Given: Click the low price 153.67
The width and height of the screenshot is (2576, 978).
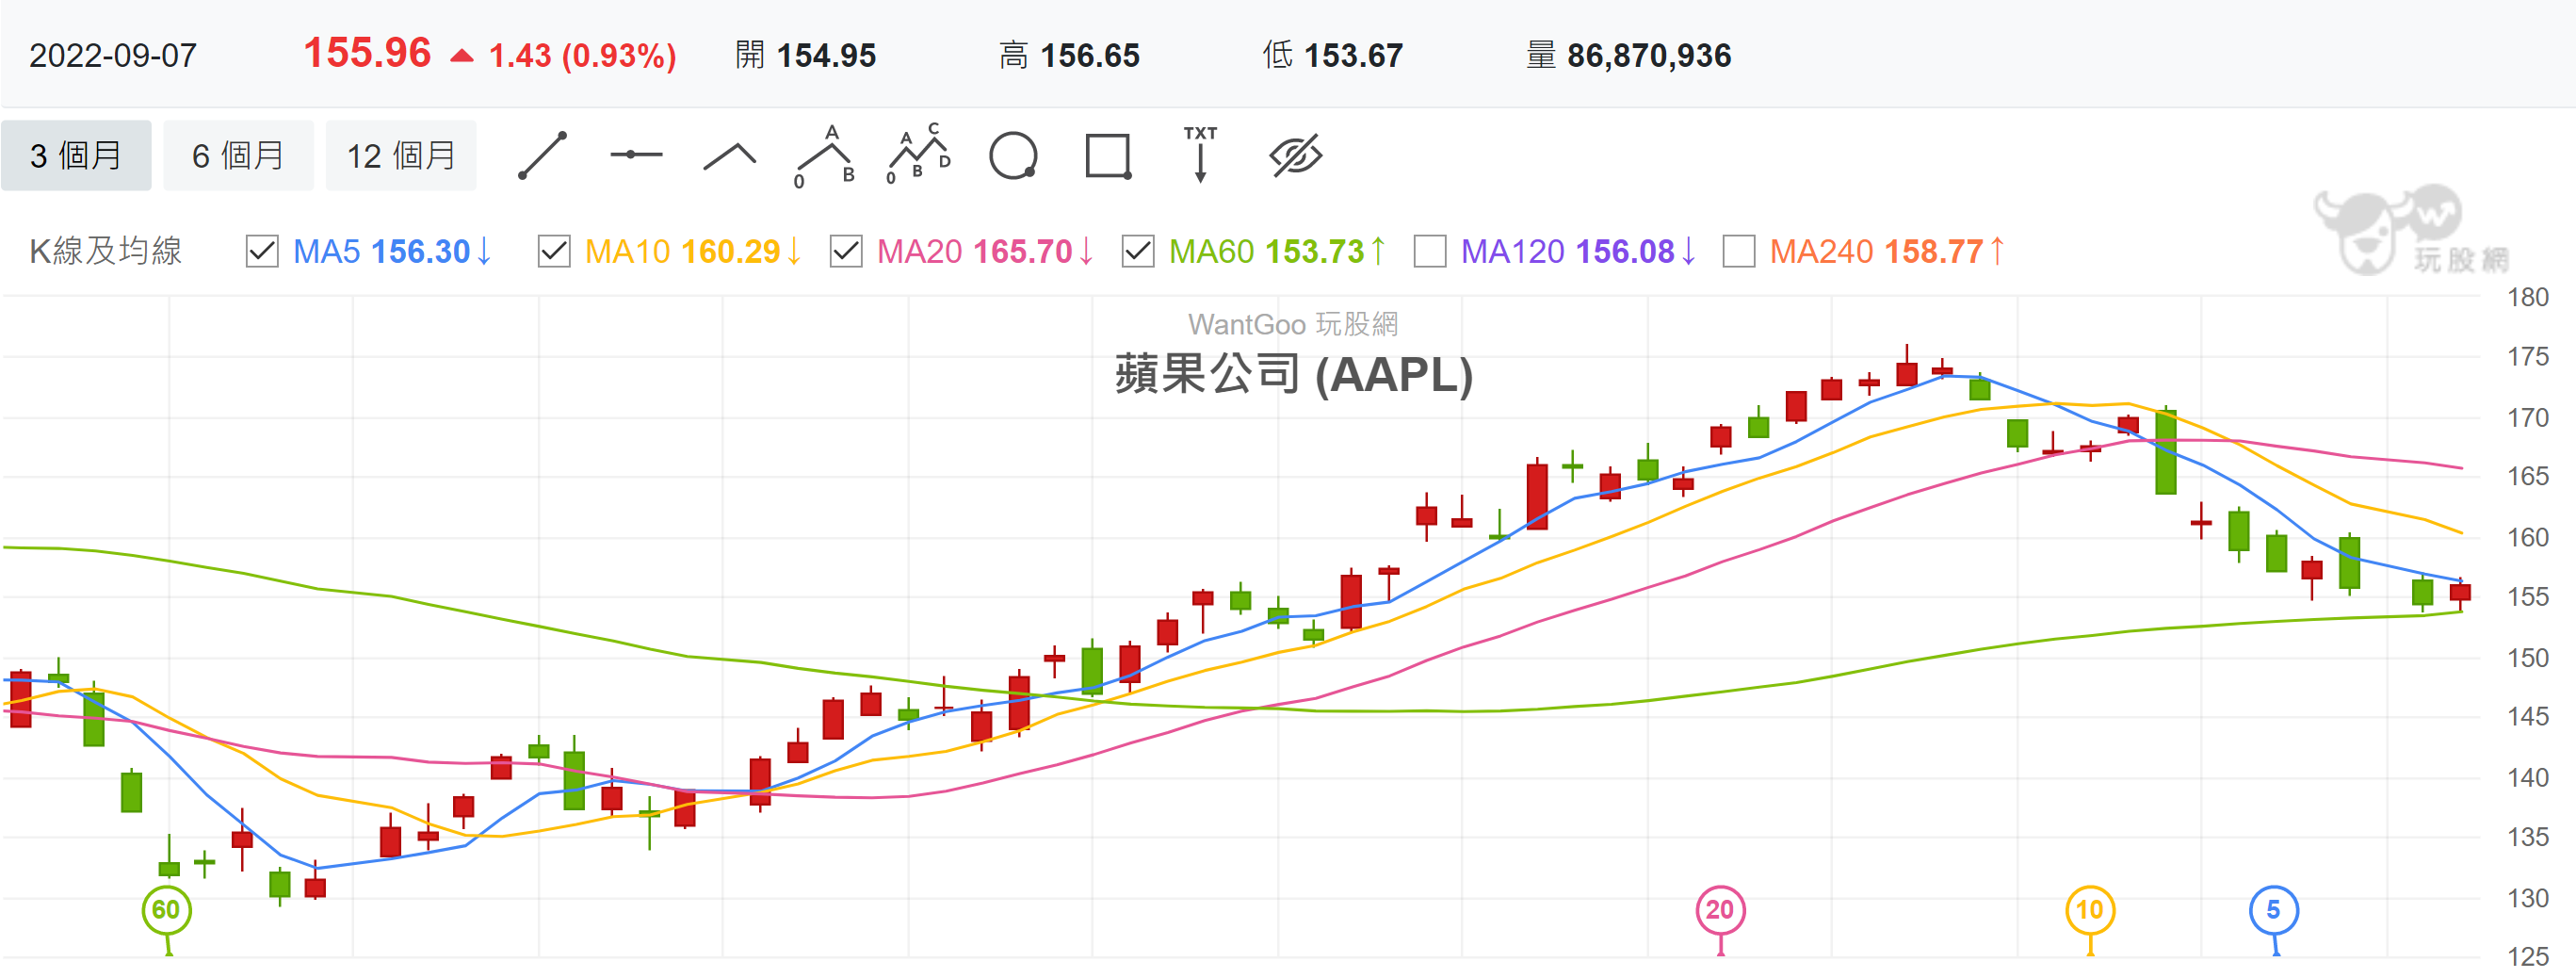Looking at the screenshot, I should [x=1353, y=55].
